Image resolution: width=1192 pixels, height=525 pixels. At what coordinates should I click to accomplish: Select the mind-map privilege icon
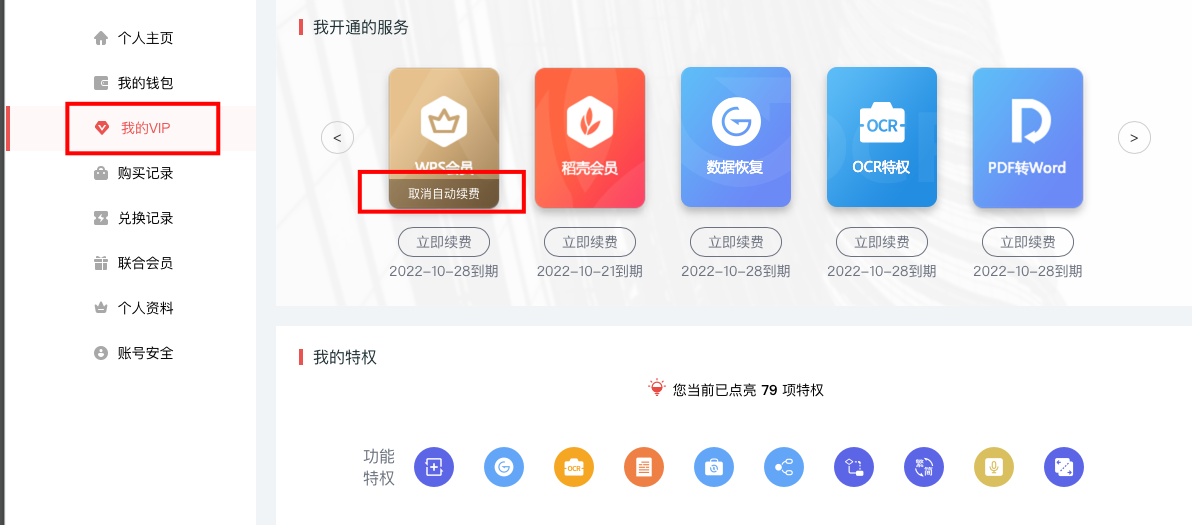pos(784,467)
